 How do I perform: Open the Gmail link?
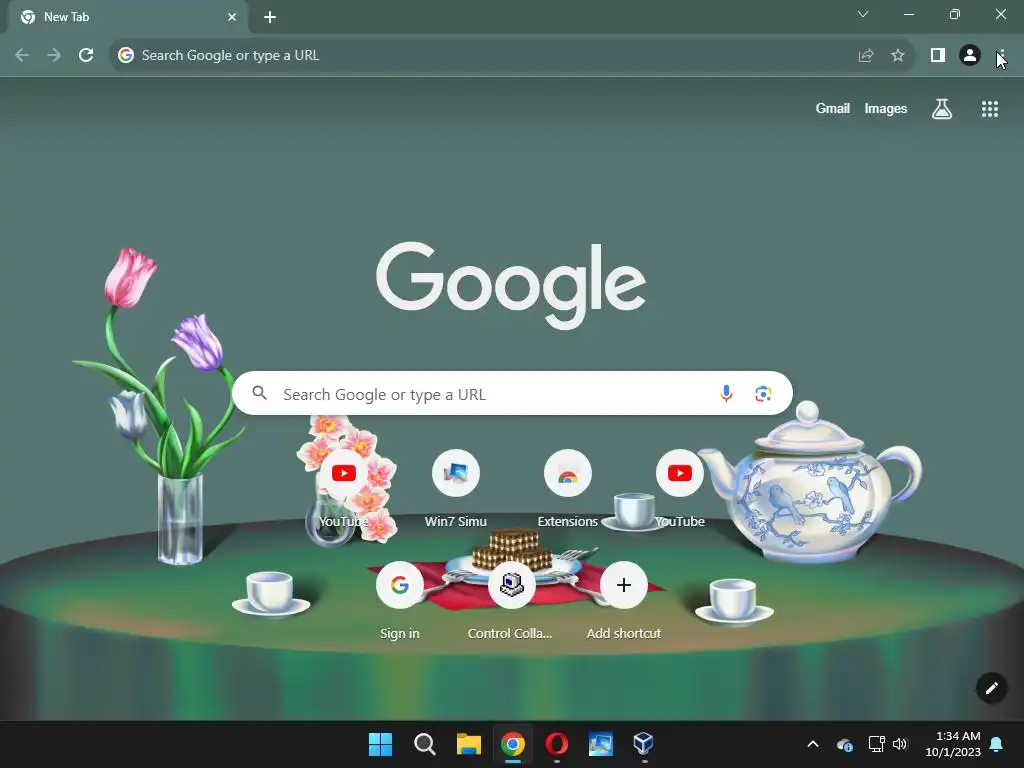[x=832, y=108]
